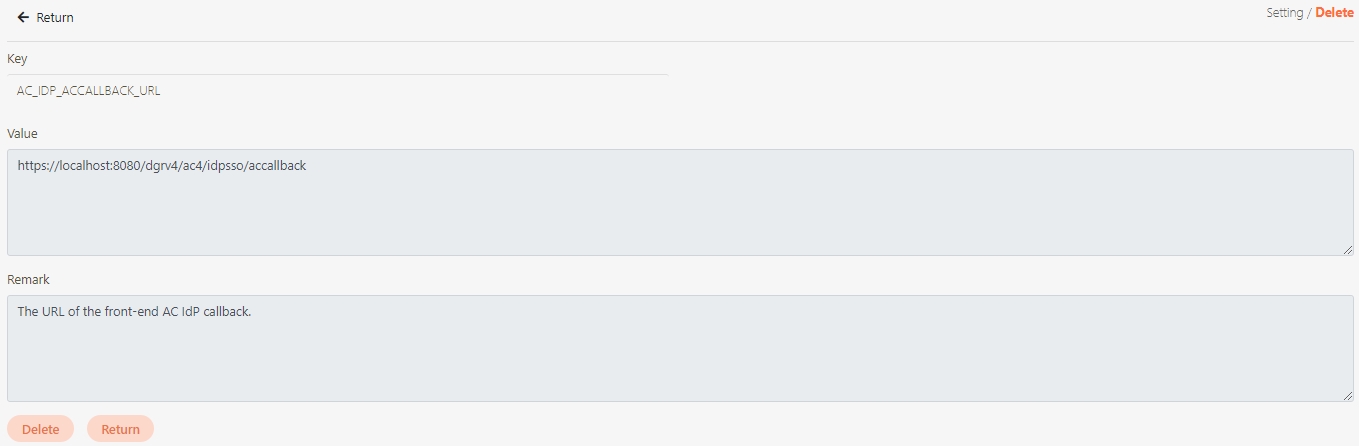Click the slash separator in the breadcrumb
This screenshot has width=1359, height=446.
tap(1309, 13)
